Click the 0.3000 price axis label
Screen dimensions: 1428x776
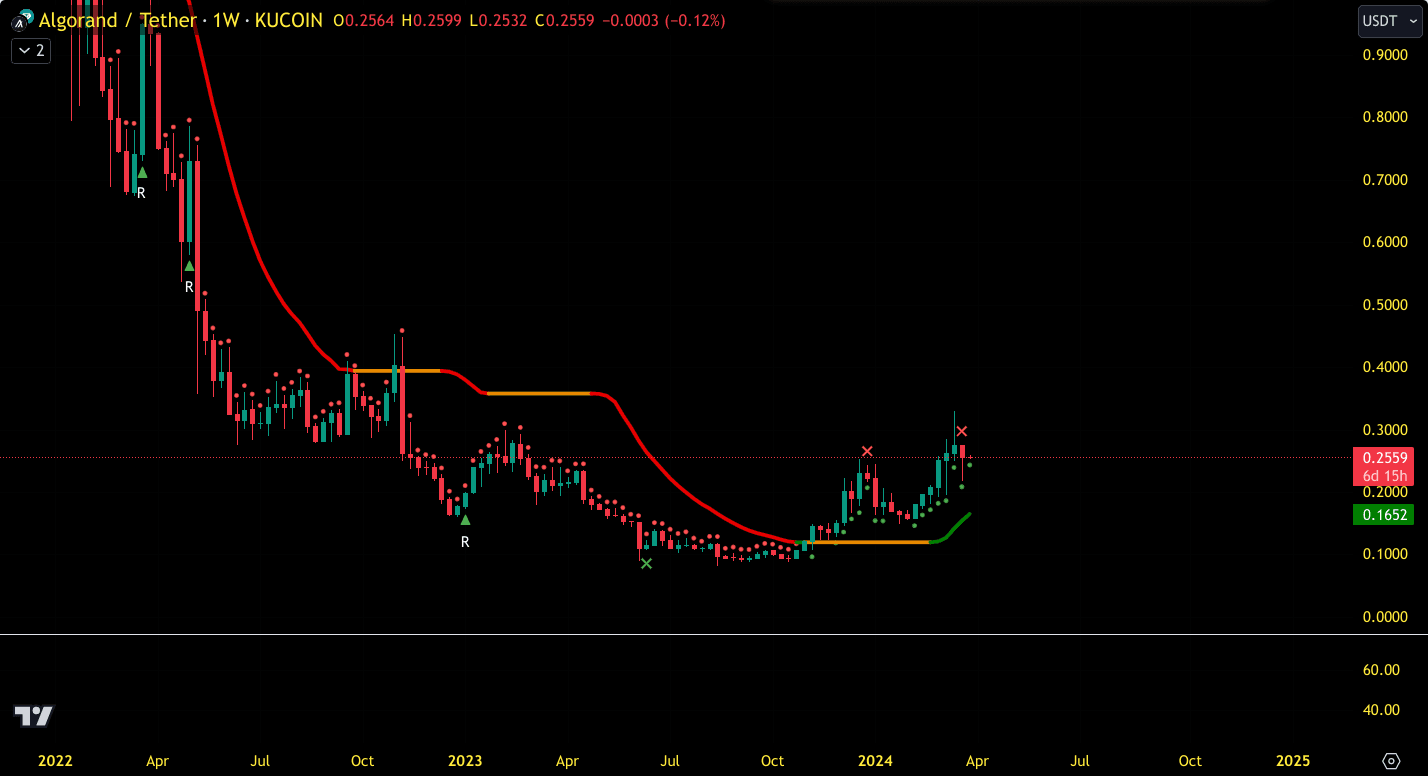point(1385,430)
